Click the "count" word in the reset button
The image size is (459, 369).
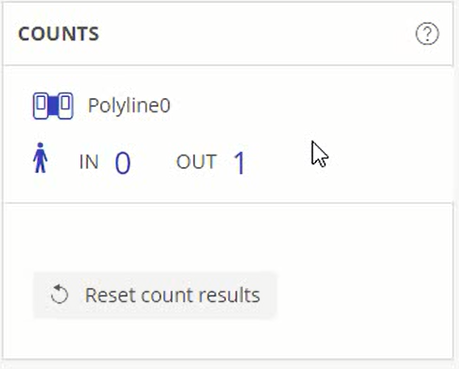[x=167, y=296]
